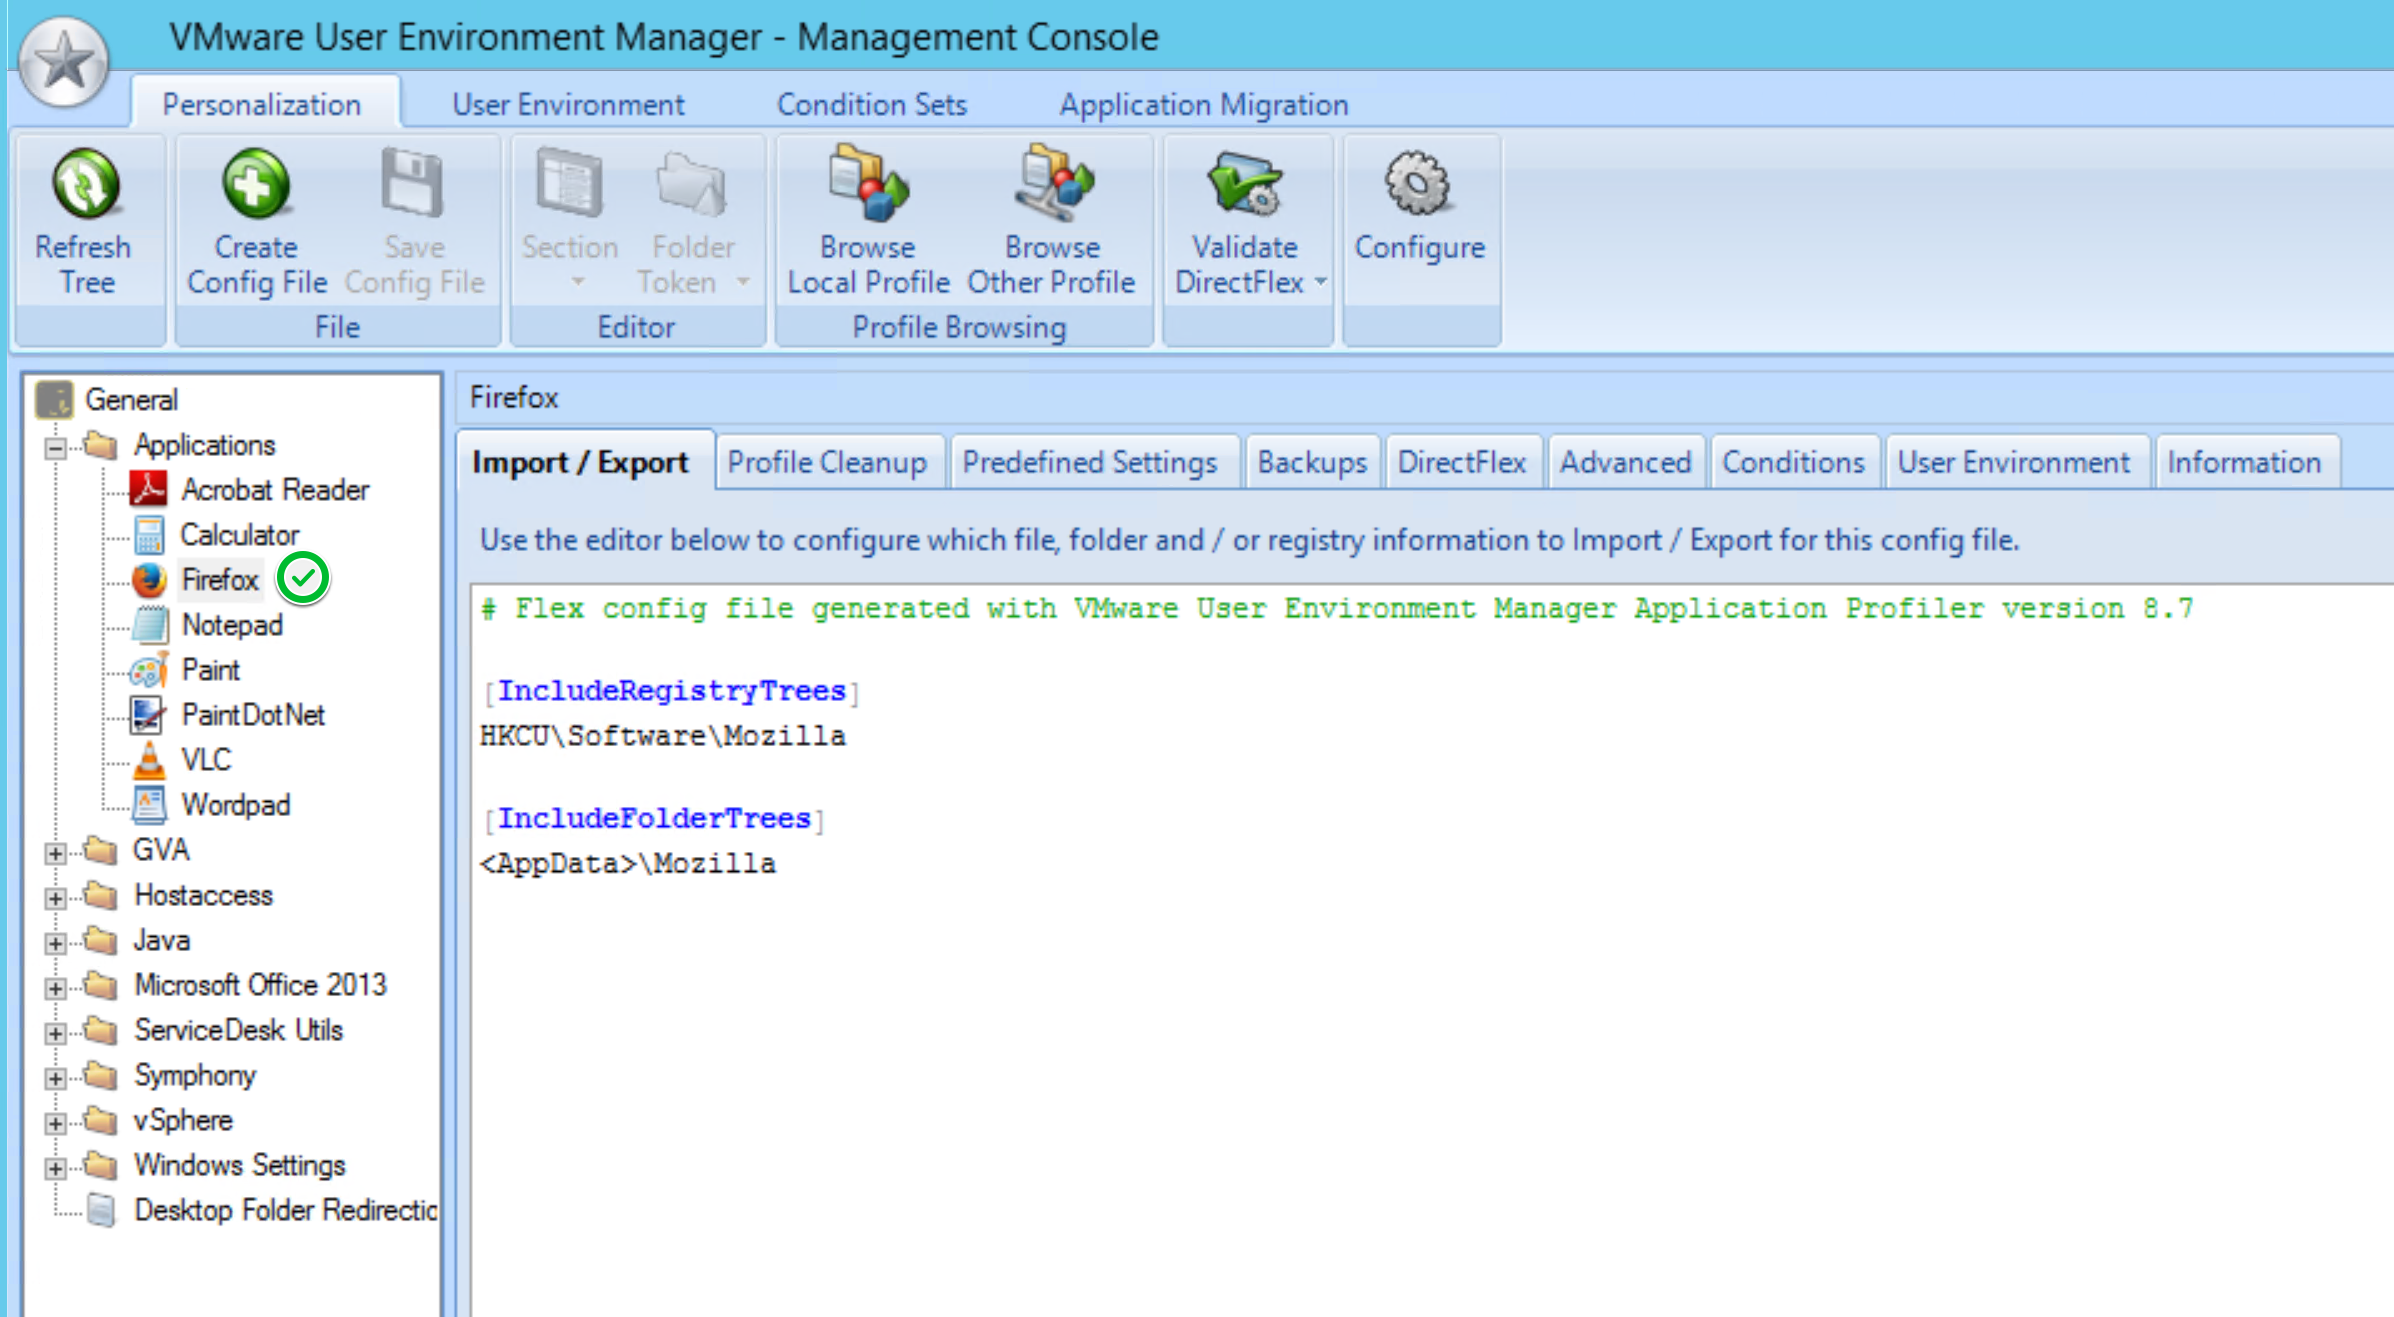Click the <AppData>\Mozilla line in editor

click(627, 863)
